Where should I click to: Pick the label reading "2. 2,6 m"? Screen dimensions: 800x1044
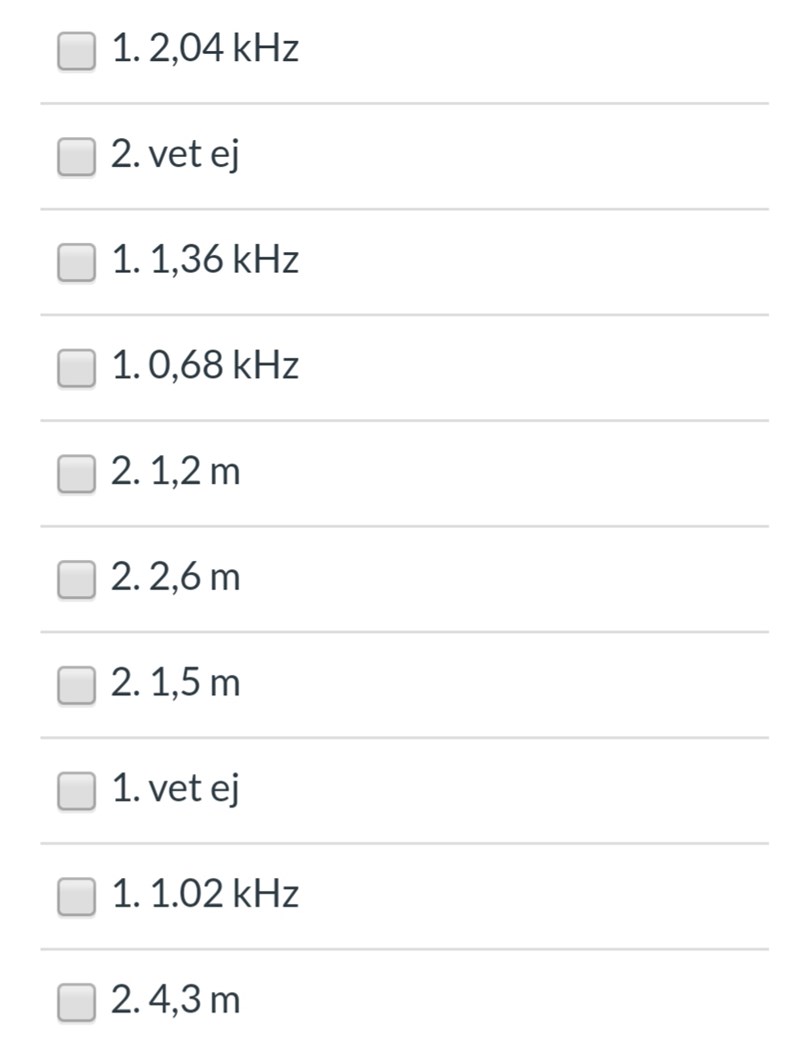(176, 578)
